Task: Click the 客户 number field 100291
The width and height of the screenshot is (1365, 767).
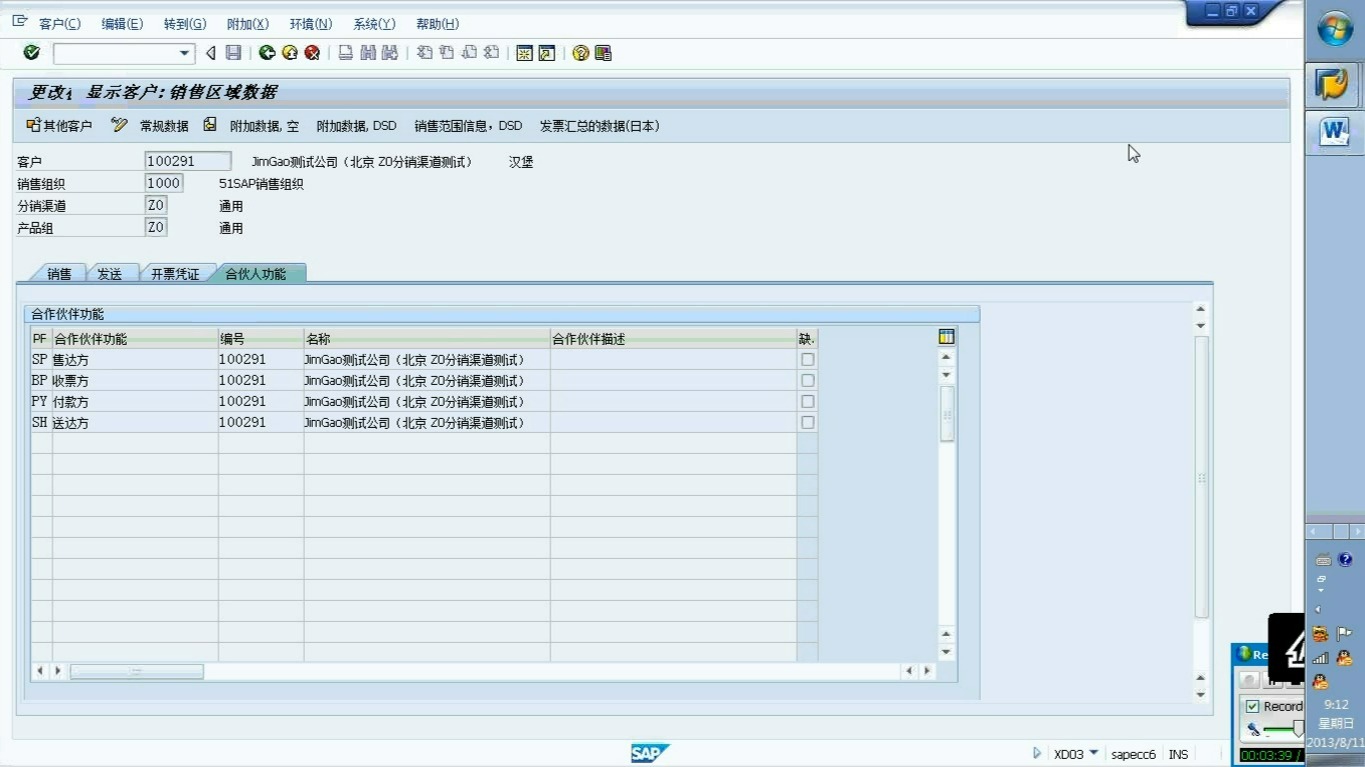Action: (188, 161)
